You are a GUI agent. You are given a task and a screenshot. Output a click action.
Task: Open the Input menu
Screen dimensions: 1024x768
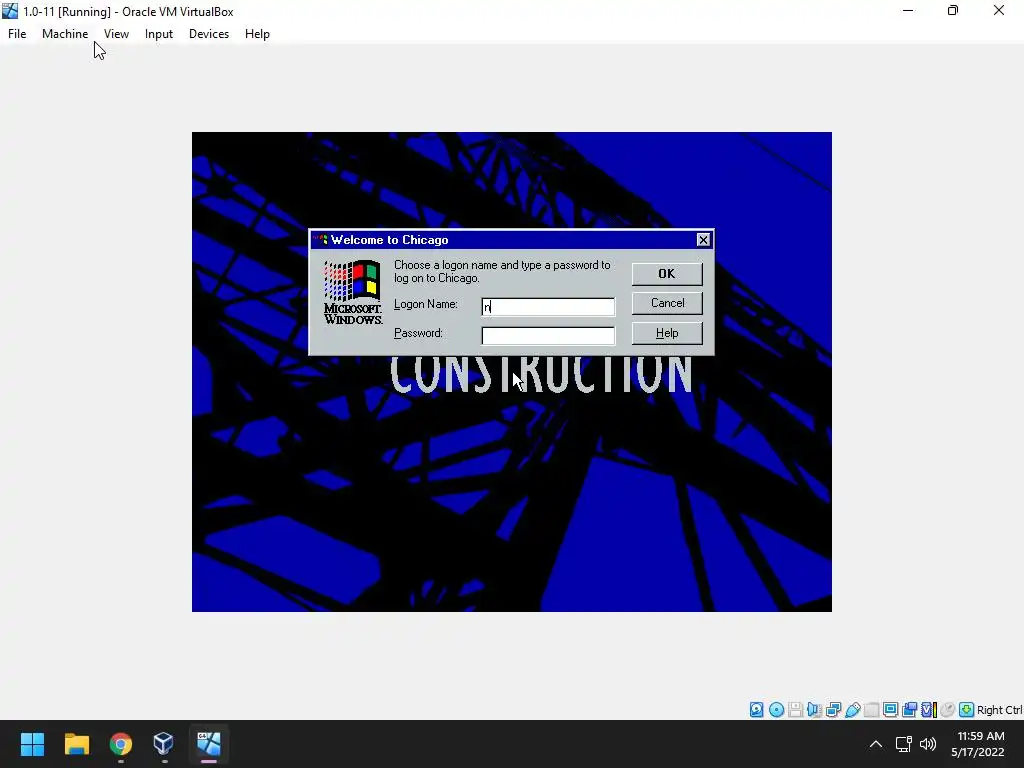(159, 34)
